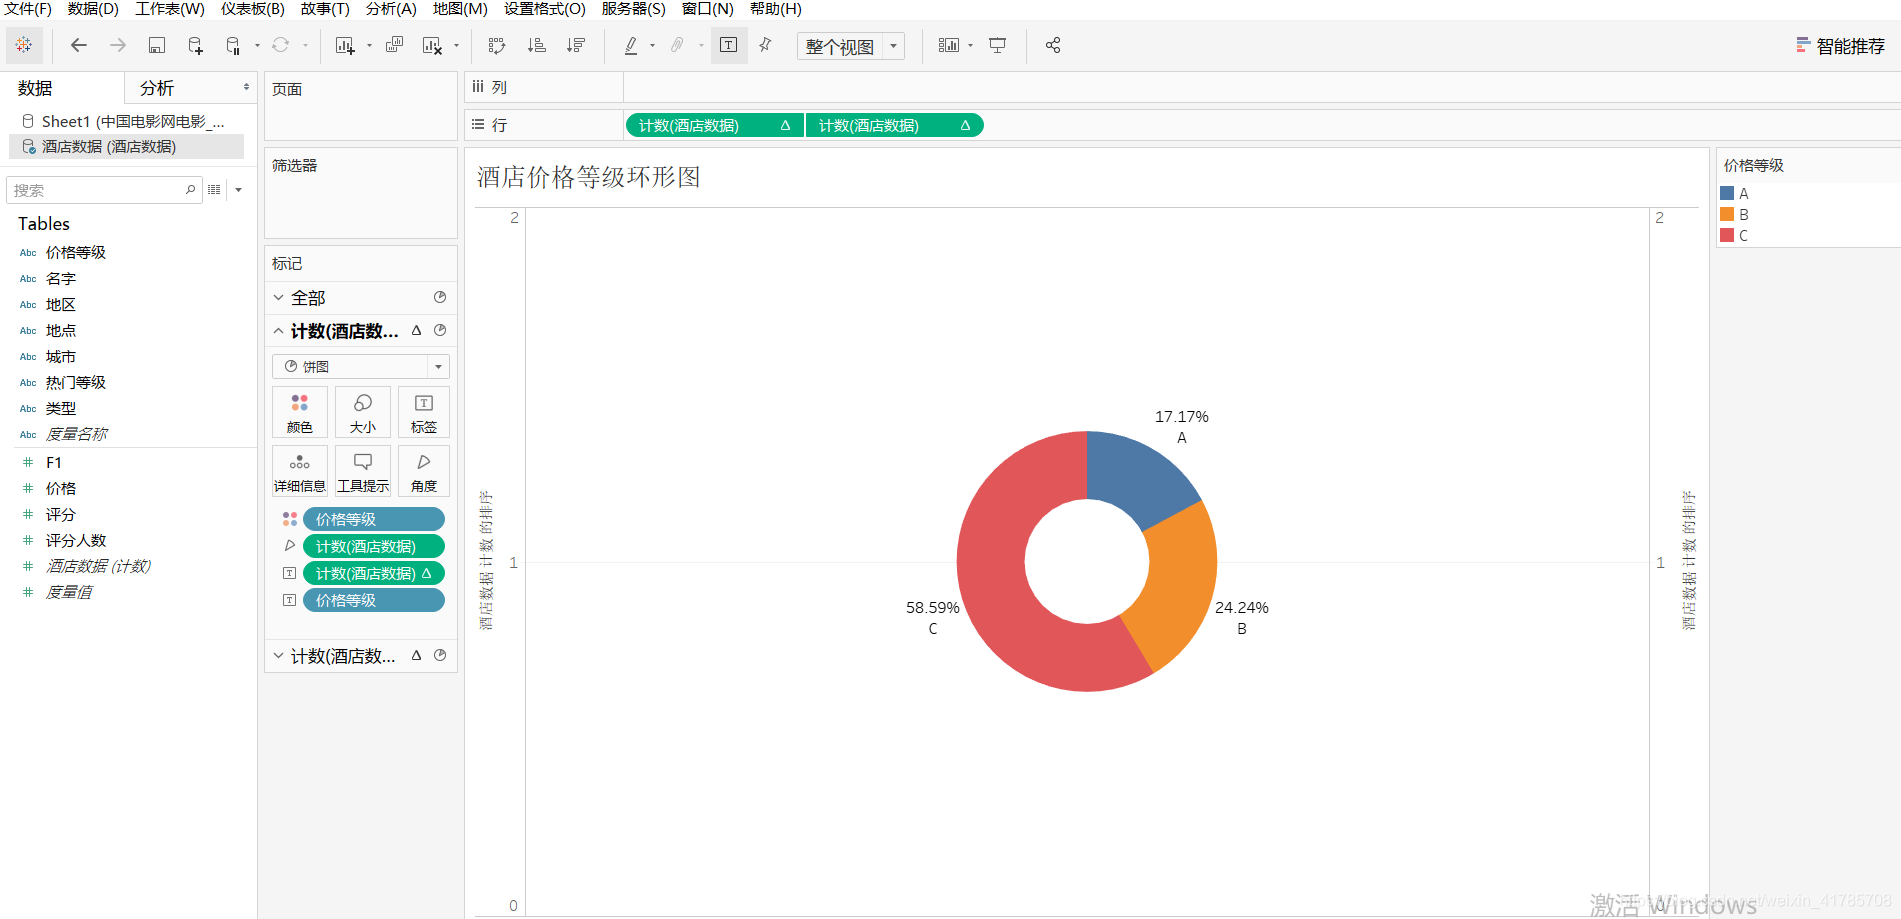
Task: Click the Undo arrow button
Action: (x=78, y=45)
